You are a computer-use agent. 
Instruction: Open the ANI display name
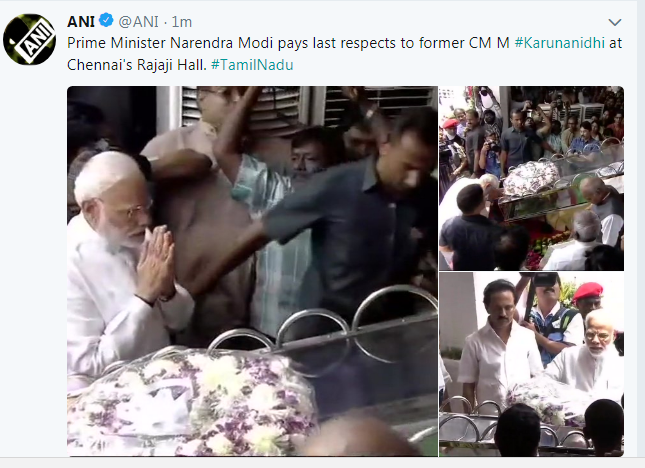click(81, 21)
